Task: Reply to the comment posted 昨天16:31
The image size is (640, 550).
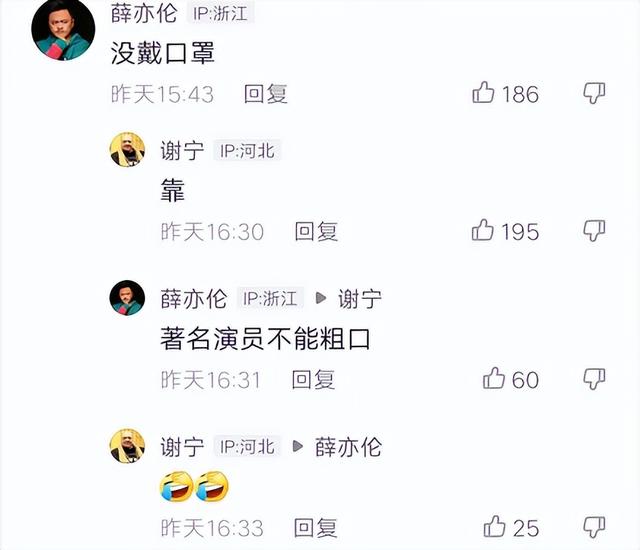Action: point(313,379)
